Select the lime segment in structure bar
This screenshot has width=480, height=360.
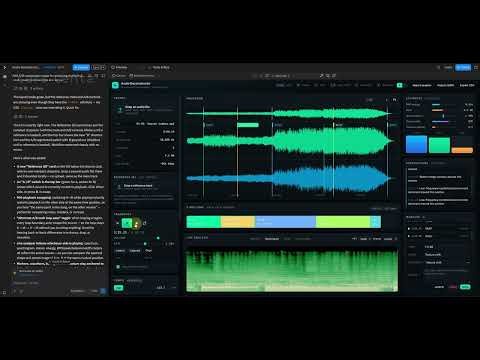click(343, 222)
